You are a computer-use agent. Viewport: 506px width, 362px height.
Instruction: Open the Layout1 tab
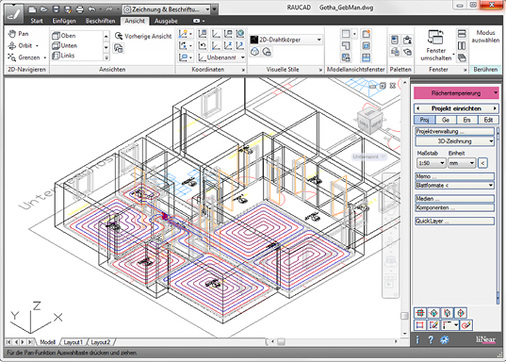(x=73, y=342)
